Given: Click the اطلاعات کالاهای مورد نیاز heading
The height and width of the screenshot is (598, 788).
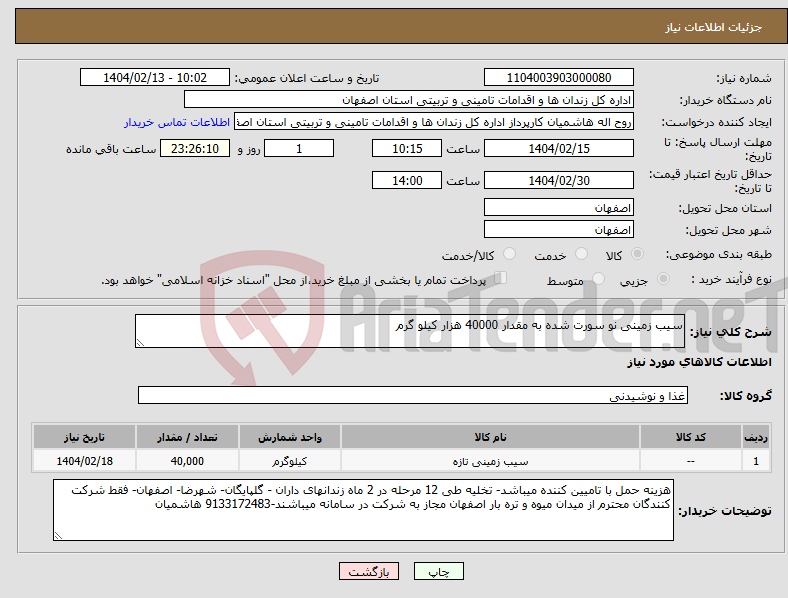Looking at the screenshot, I should (699, 362).
